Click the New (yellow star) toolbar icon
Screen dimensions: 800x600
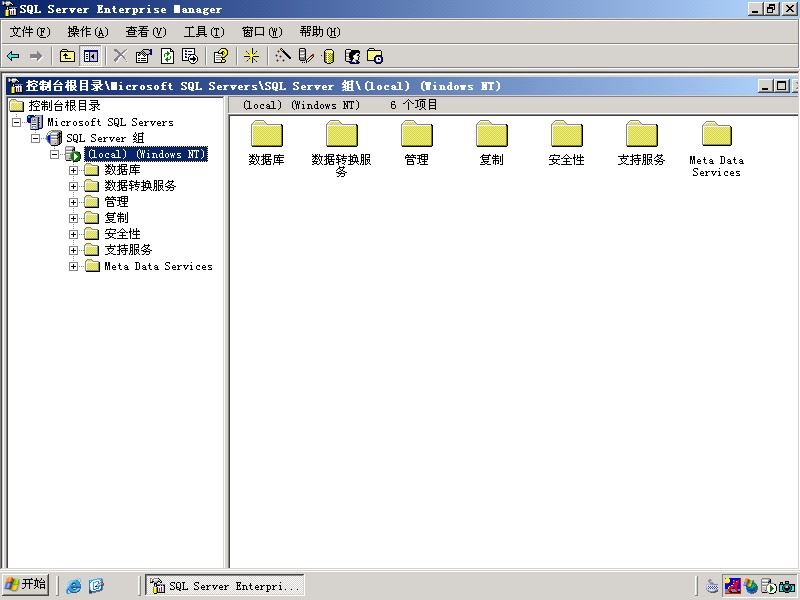251,56
